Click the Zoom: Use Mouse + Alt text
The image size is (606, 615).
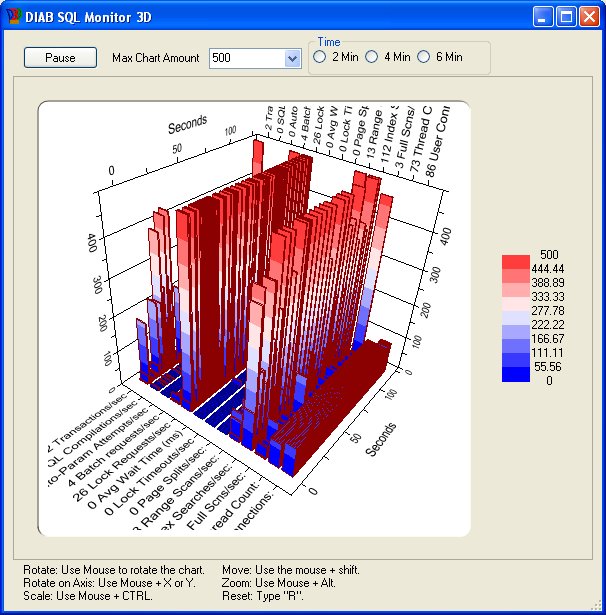click(279, 583)
